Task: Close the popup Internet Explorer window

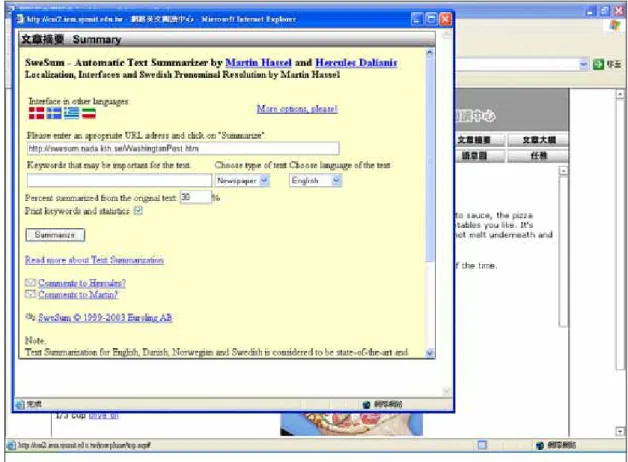Action: [x=445, y=19]
